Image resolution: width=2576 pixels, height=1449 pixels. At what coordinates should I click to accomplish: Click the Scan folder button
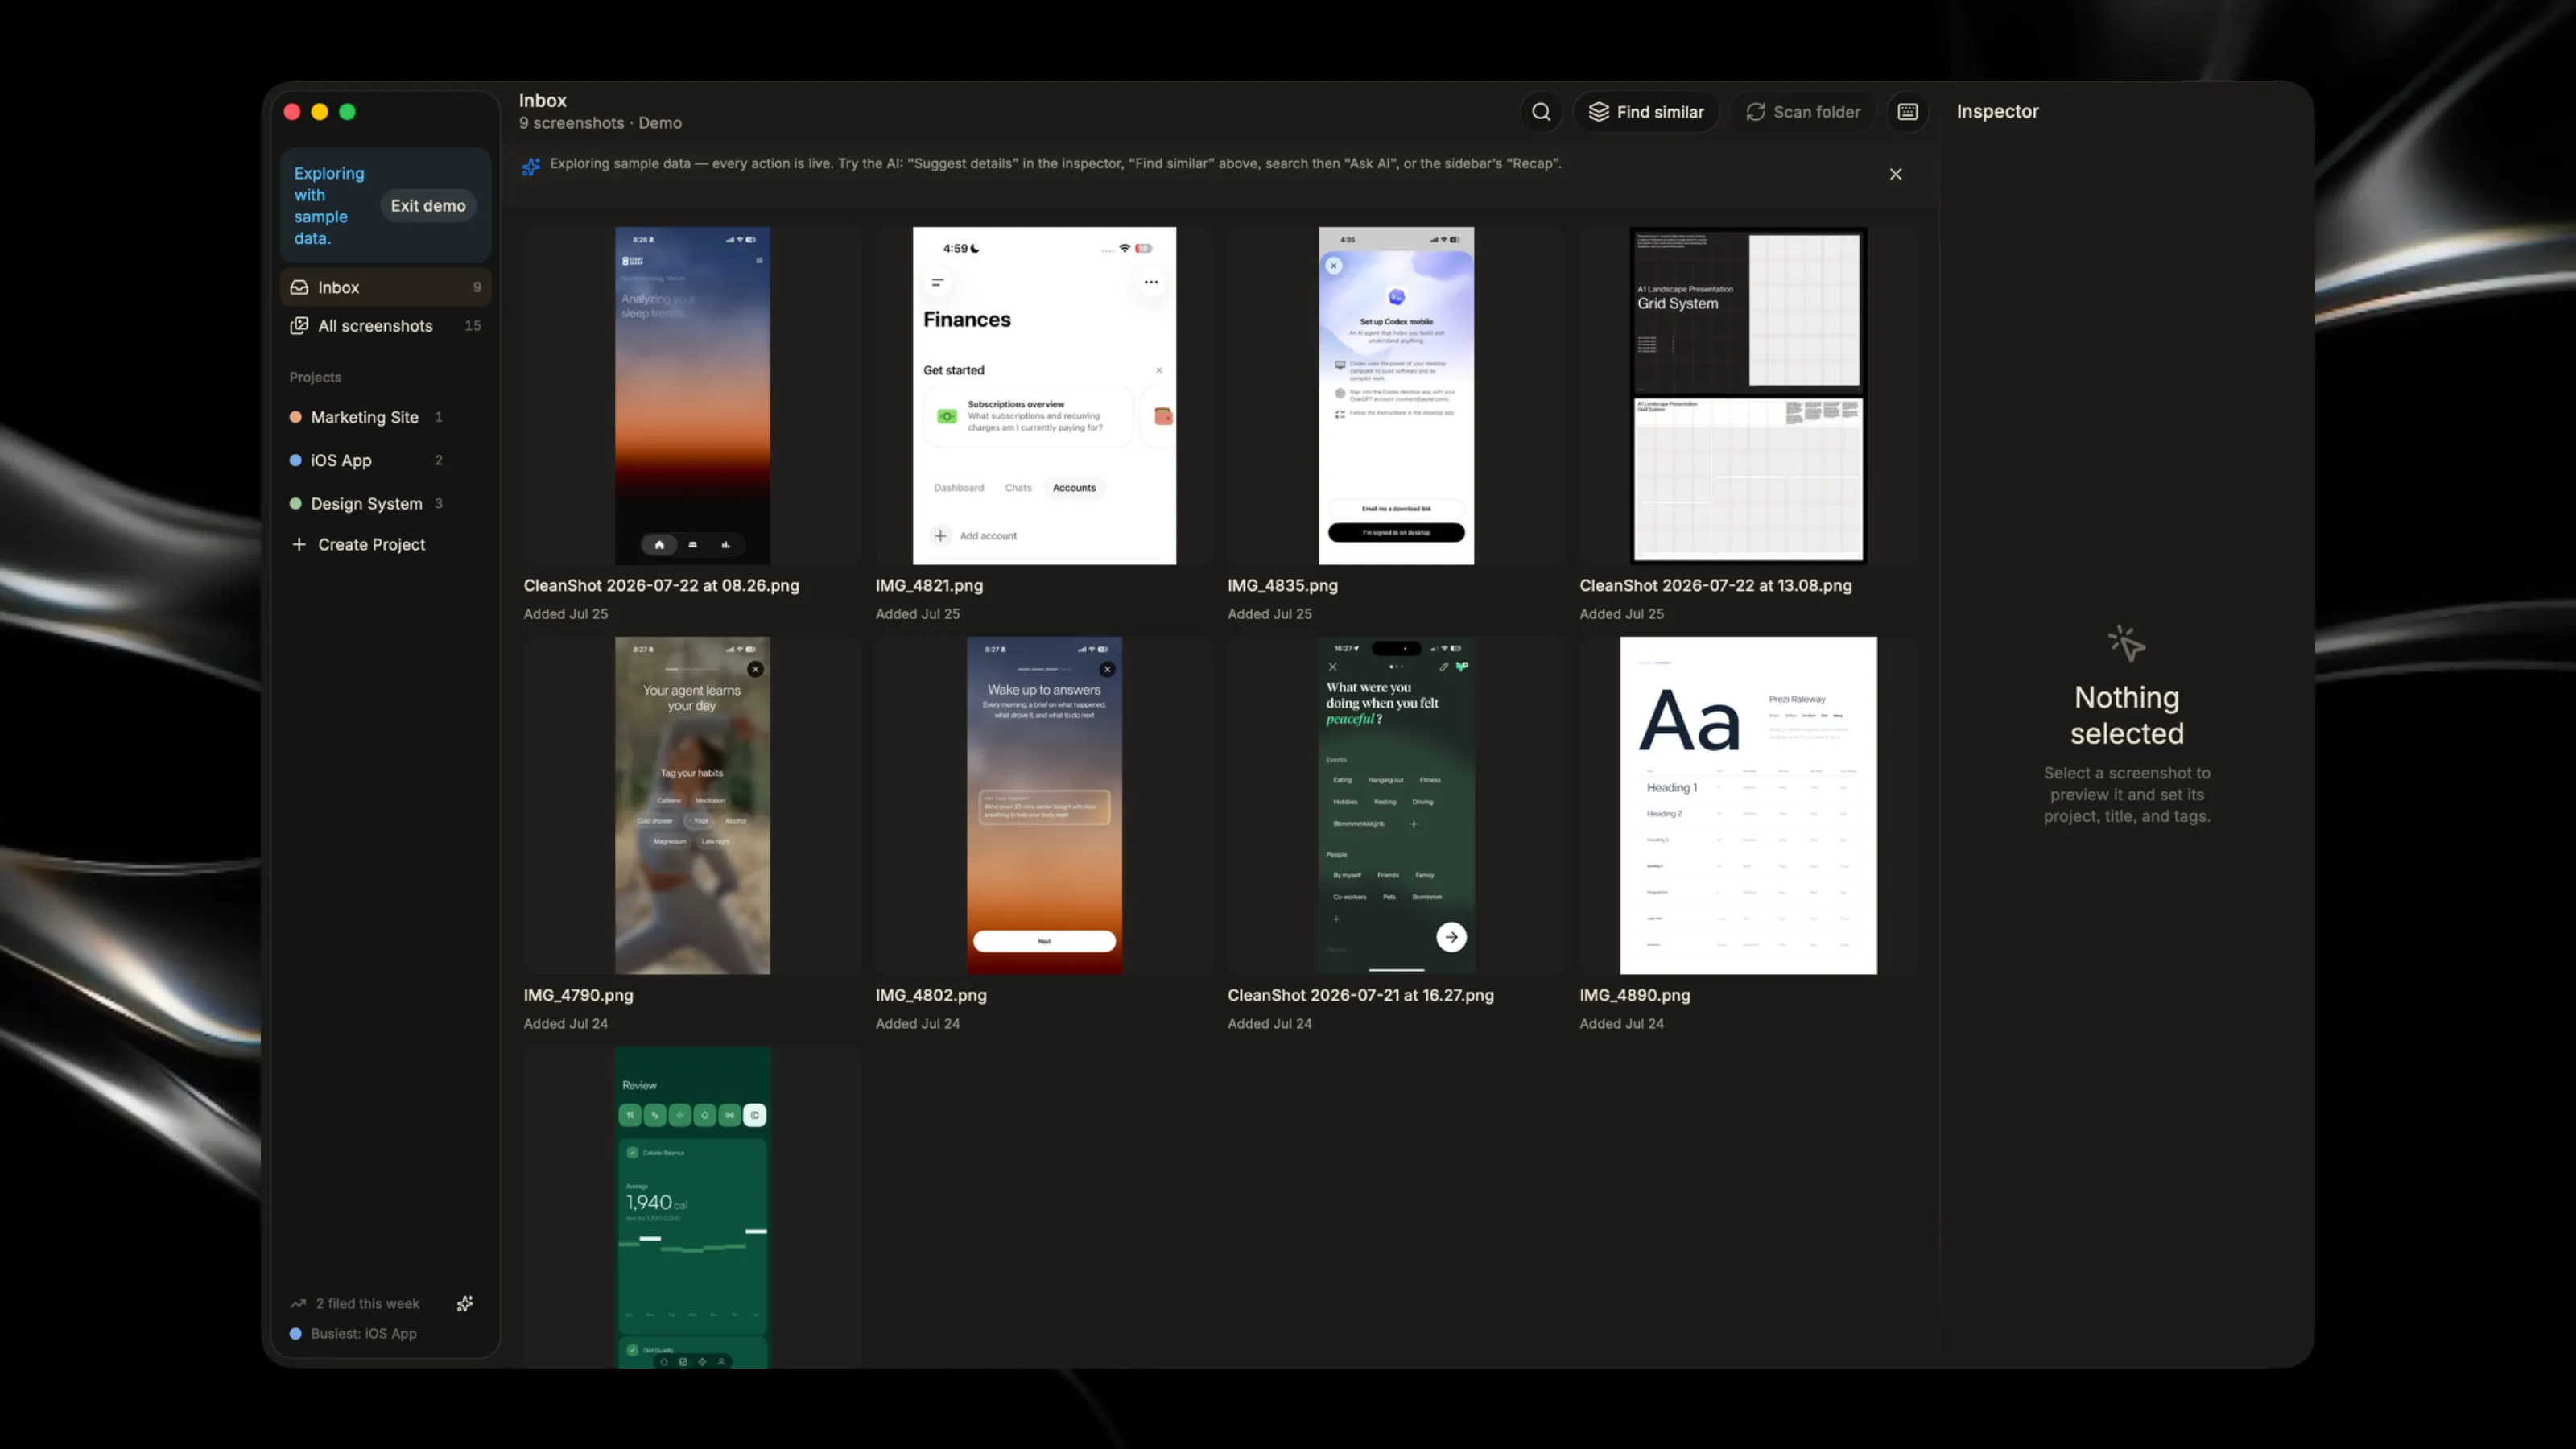pos(1803,112)
